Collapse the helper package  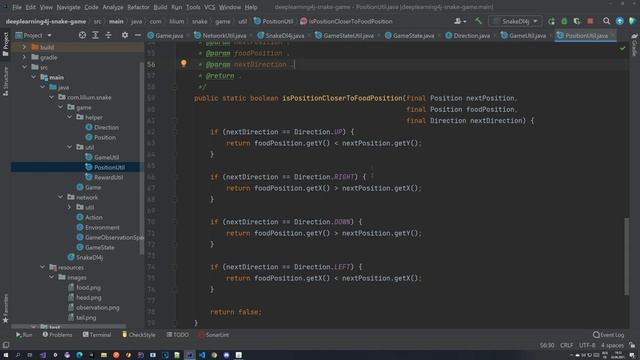click(x=69, y=117)
